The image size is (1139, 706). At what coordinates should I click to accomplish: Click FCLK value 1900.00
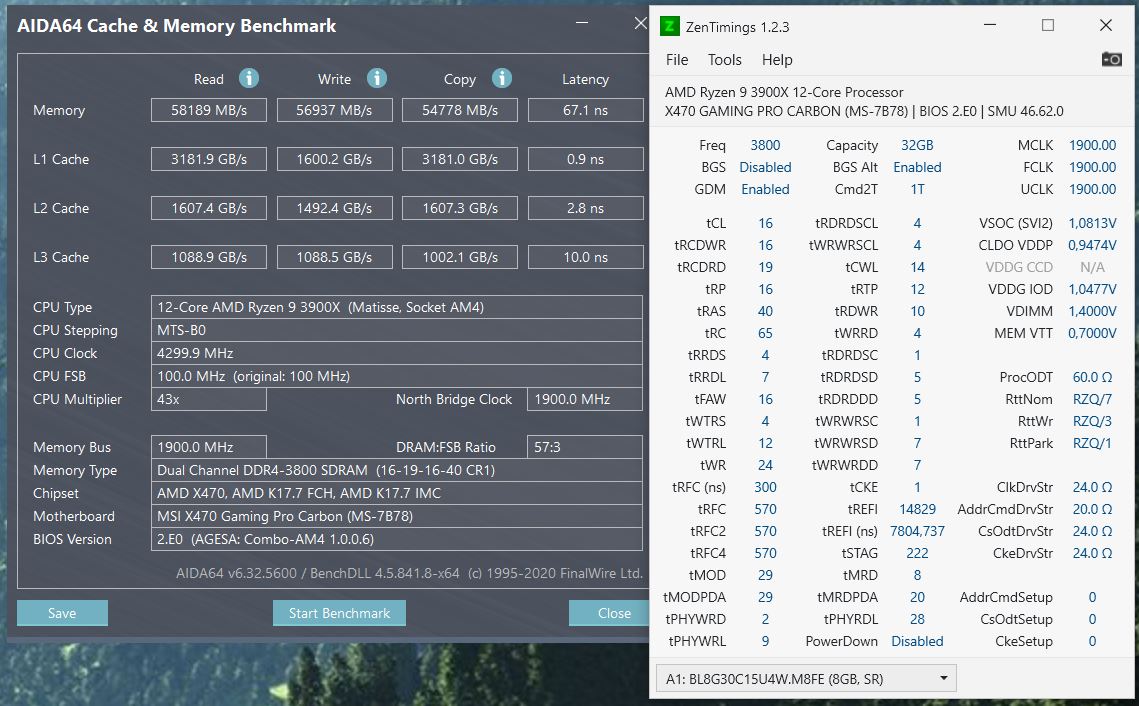pyautogui.click(x=1092, y=167)
